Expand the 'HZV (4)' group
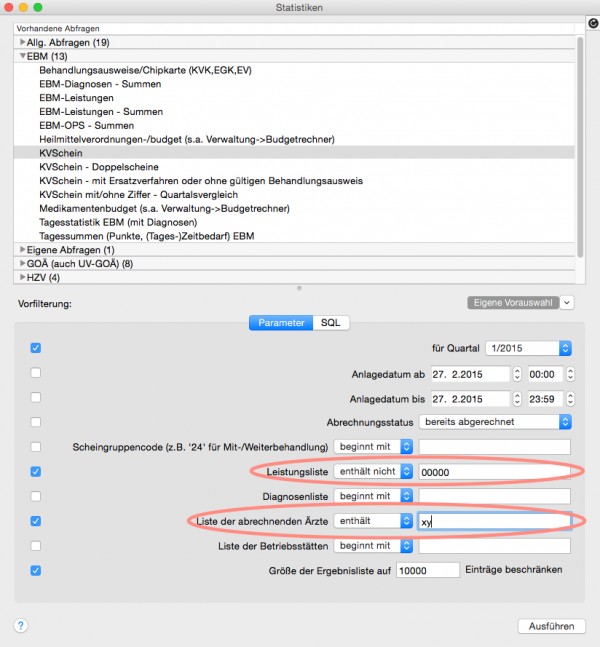 click(x=23, y=277)
